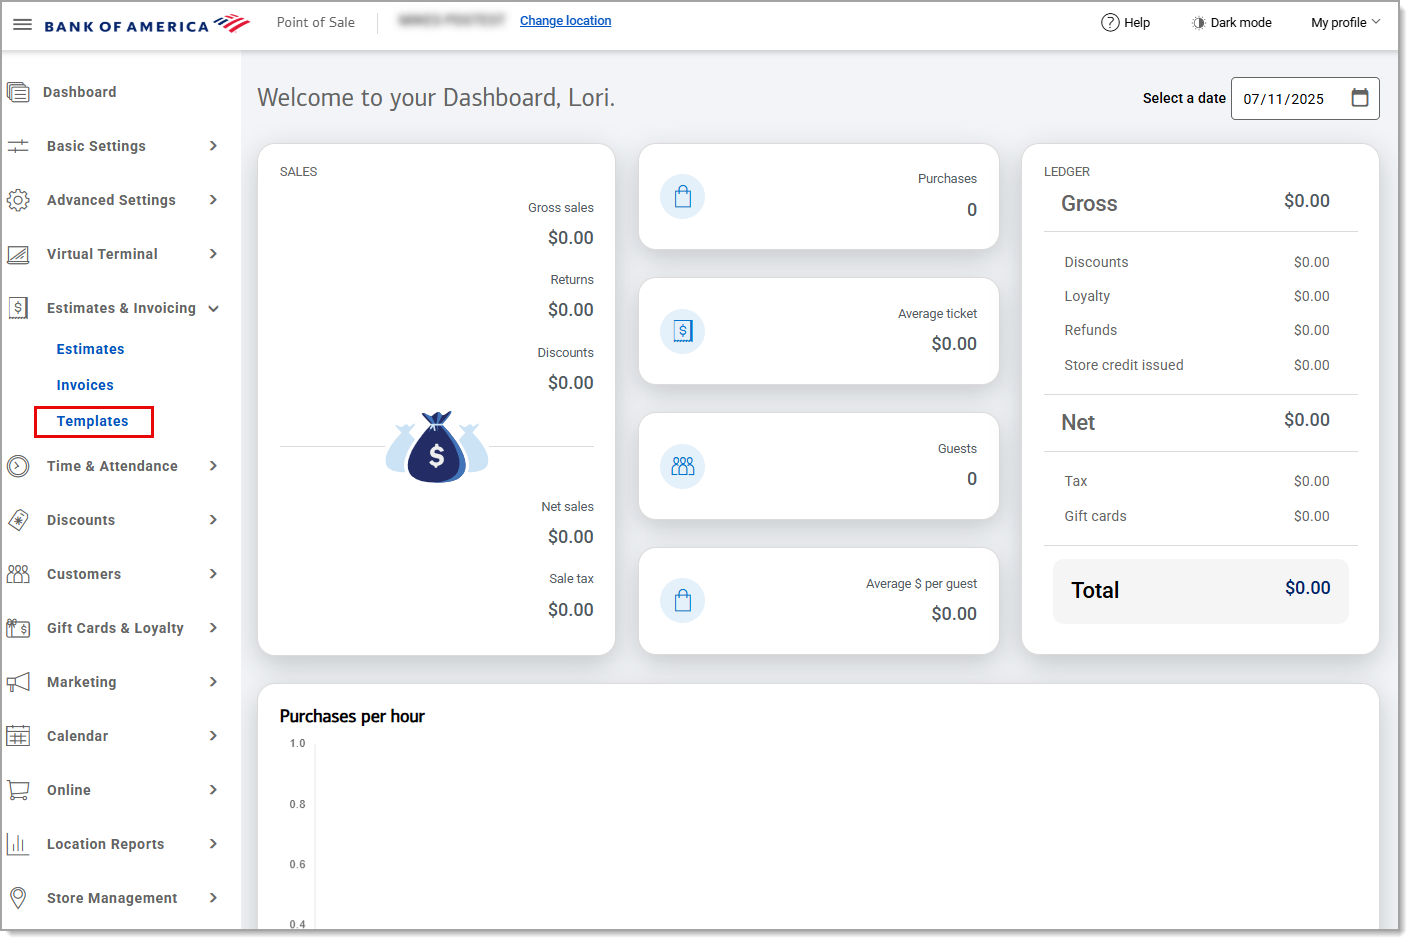This screenshot has width=1412, height=943.
Task: Open Estimates submenu item
Action: point(90,349)
